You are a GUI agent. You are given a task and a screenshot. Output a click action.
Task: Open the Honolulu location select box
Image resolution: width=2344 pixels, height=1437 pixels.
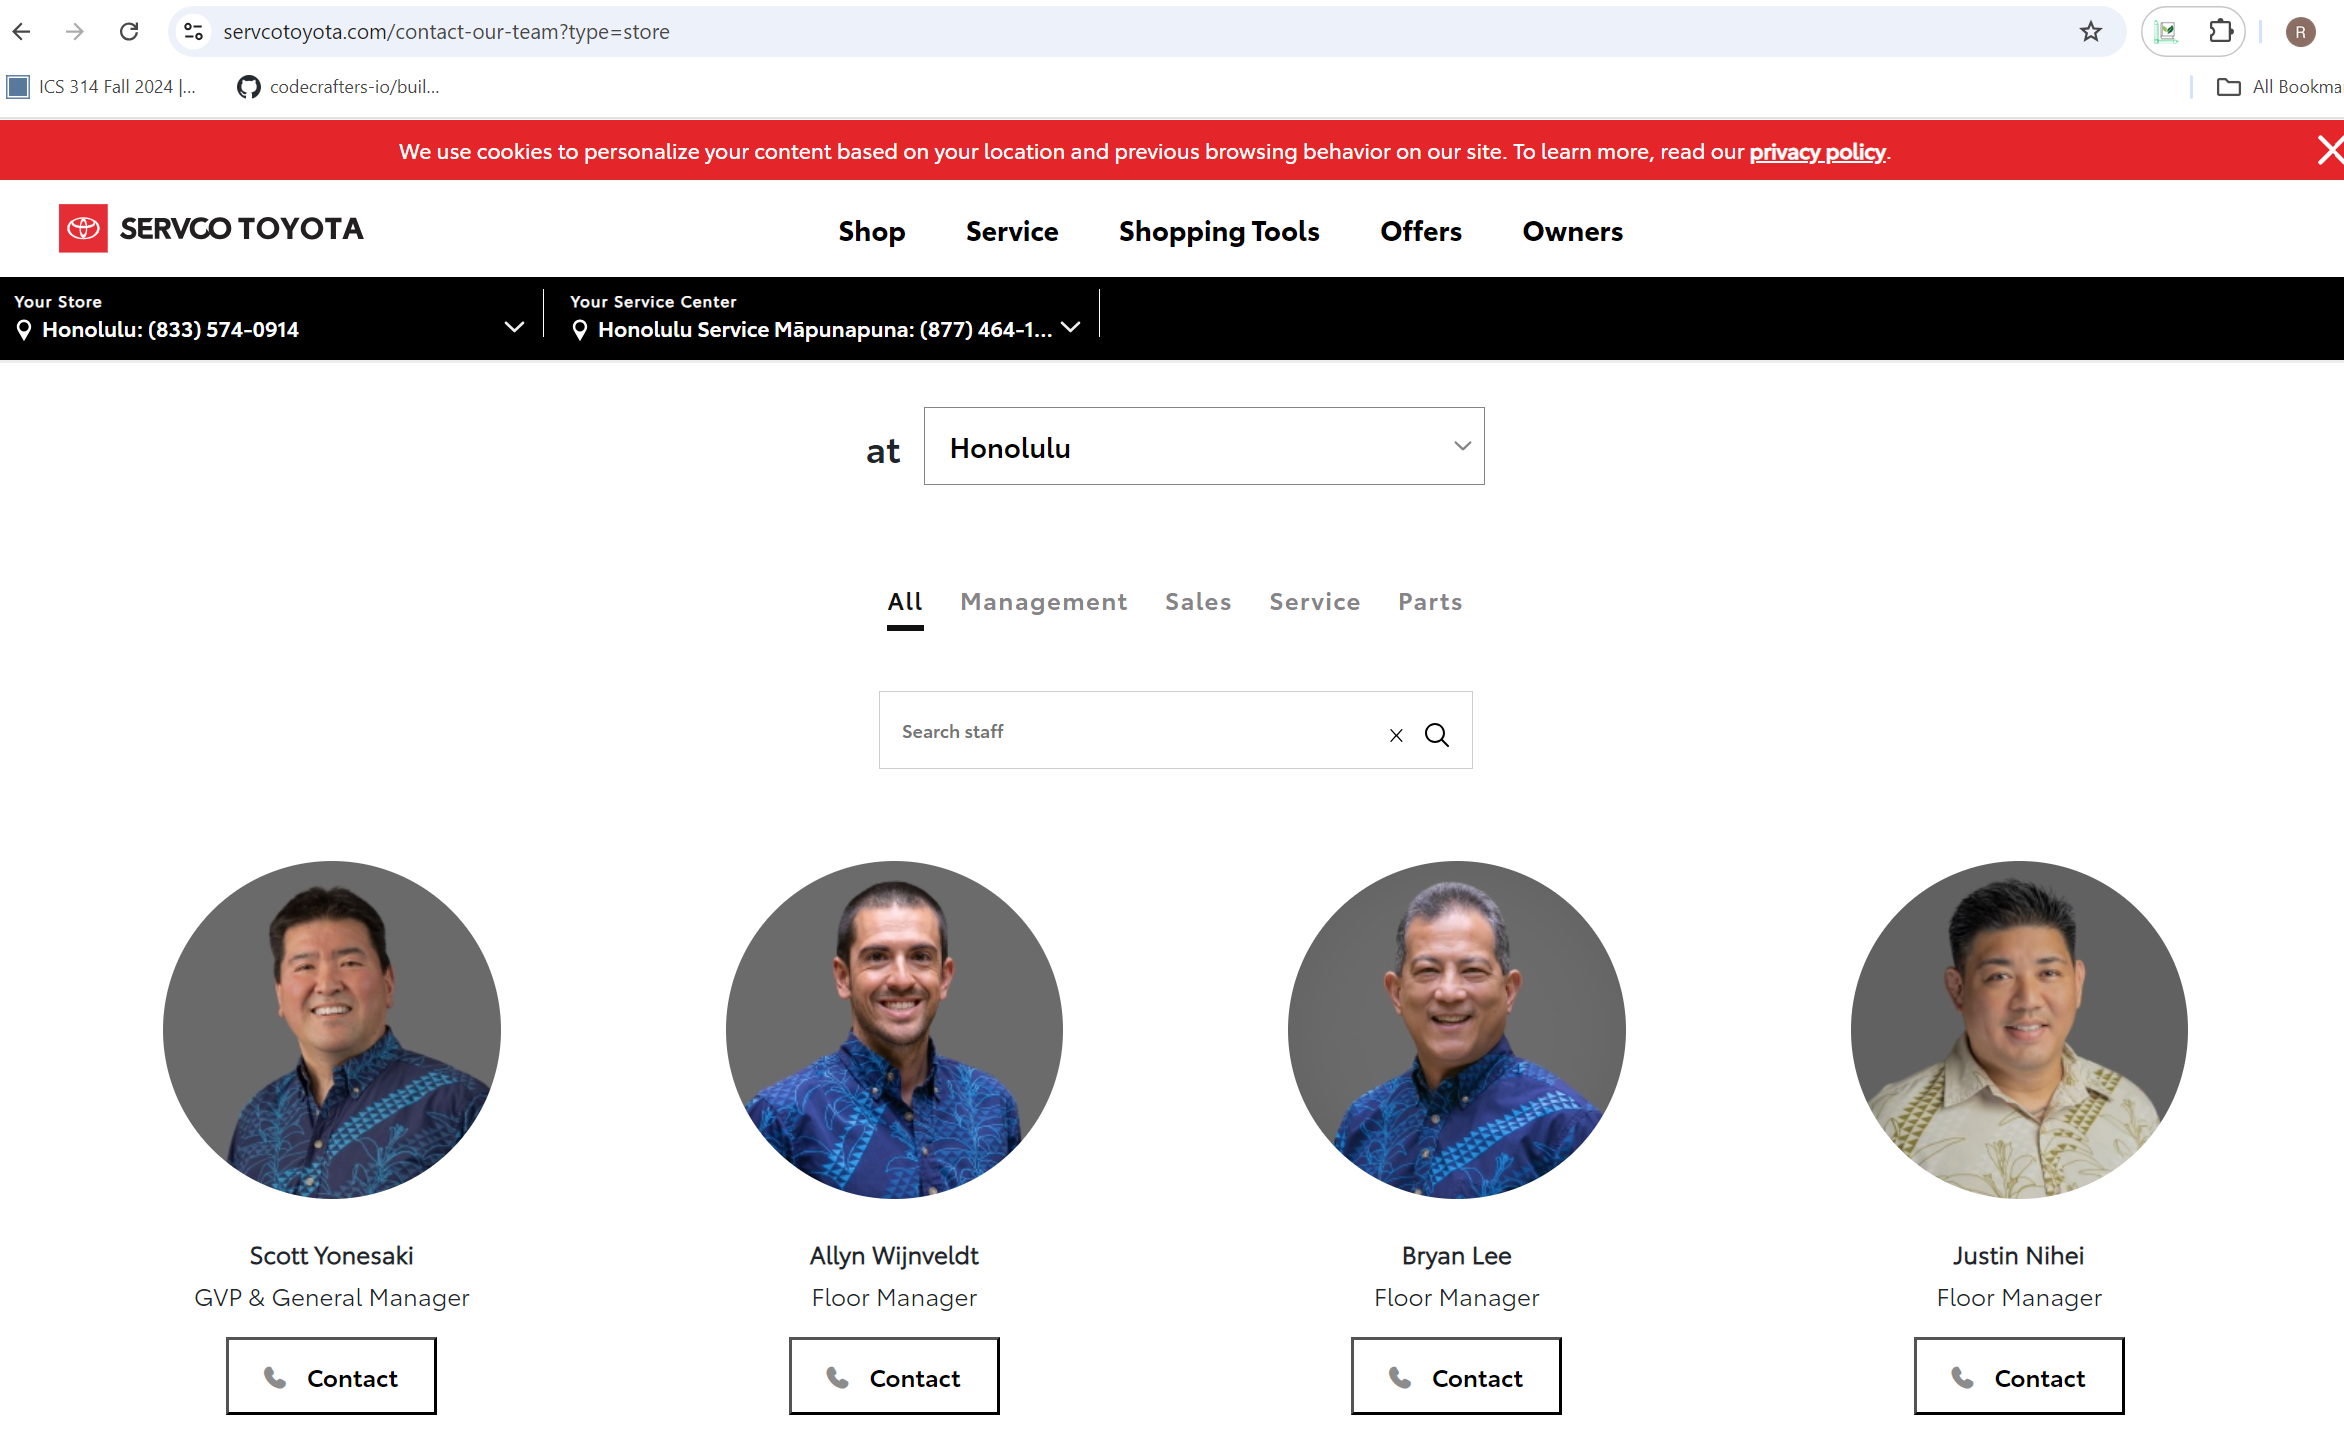[1203, 447]
